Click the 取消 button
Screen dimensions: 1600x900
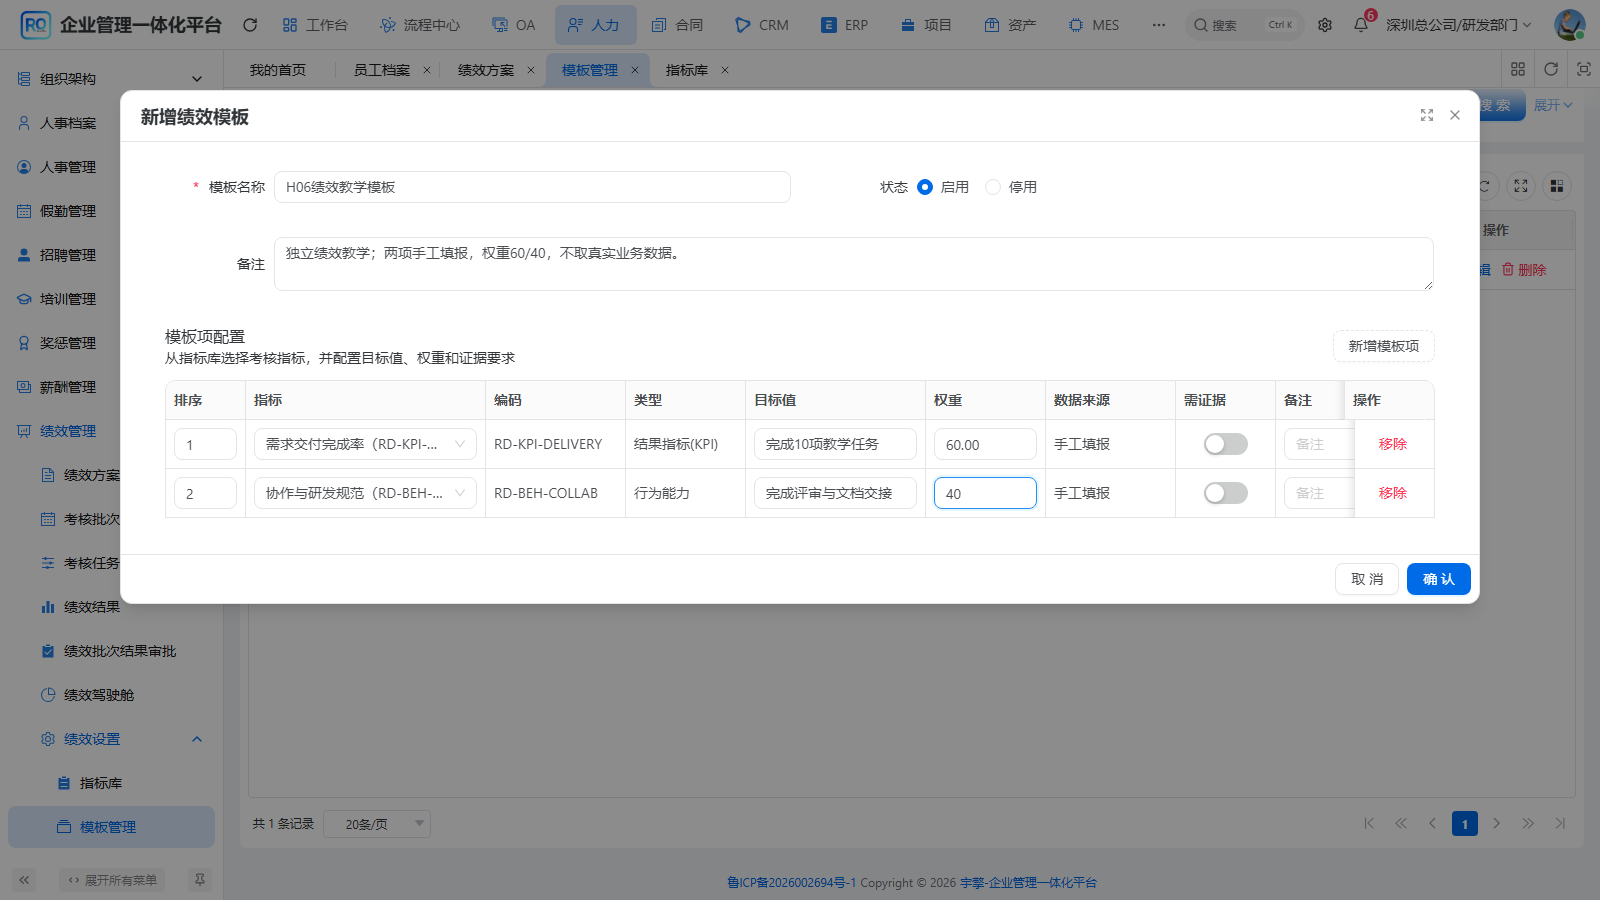[x=1367, y=579]
